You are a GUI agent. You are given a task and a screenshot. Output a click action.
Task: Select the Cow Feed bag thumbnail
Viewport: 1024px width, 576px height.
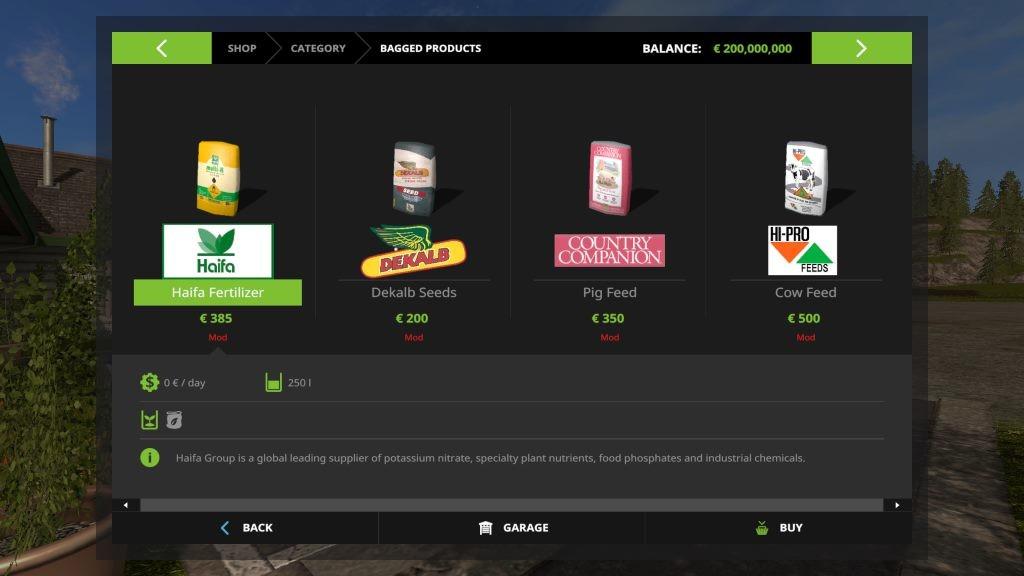tap(805, 178)
